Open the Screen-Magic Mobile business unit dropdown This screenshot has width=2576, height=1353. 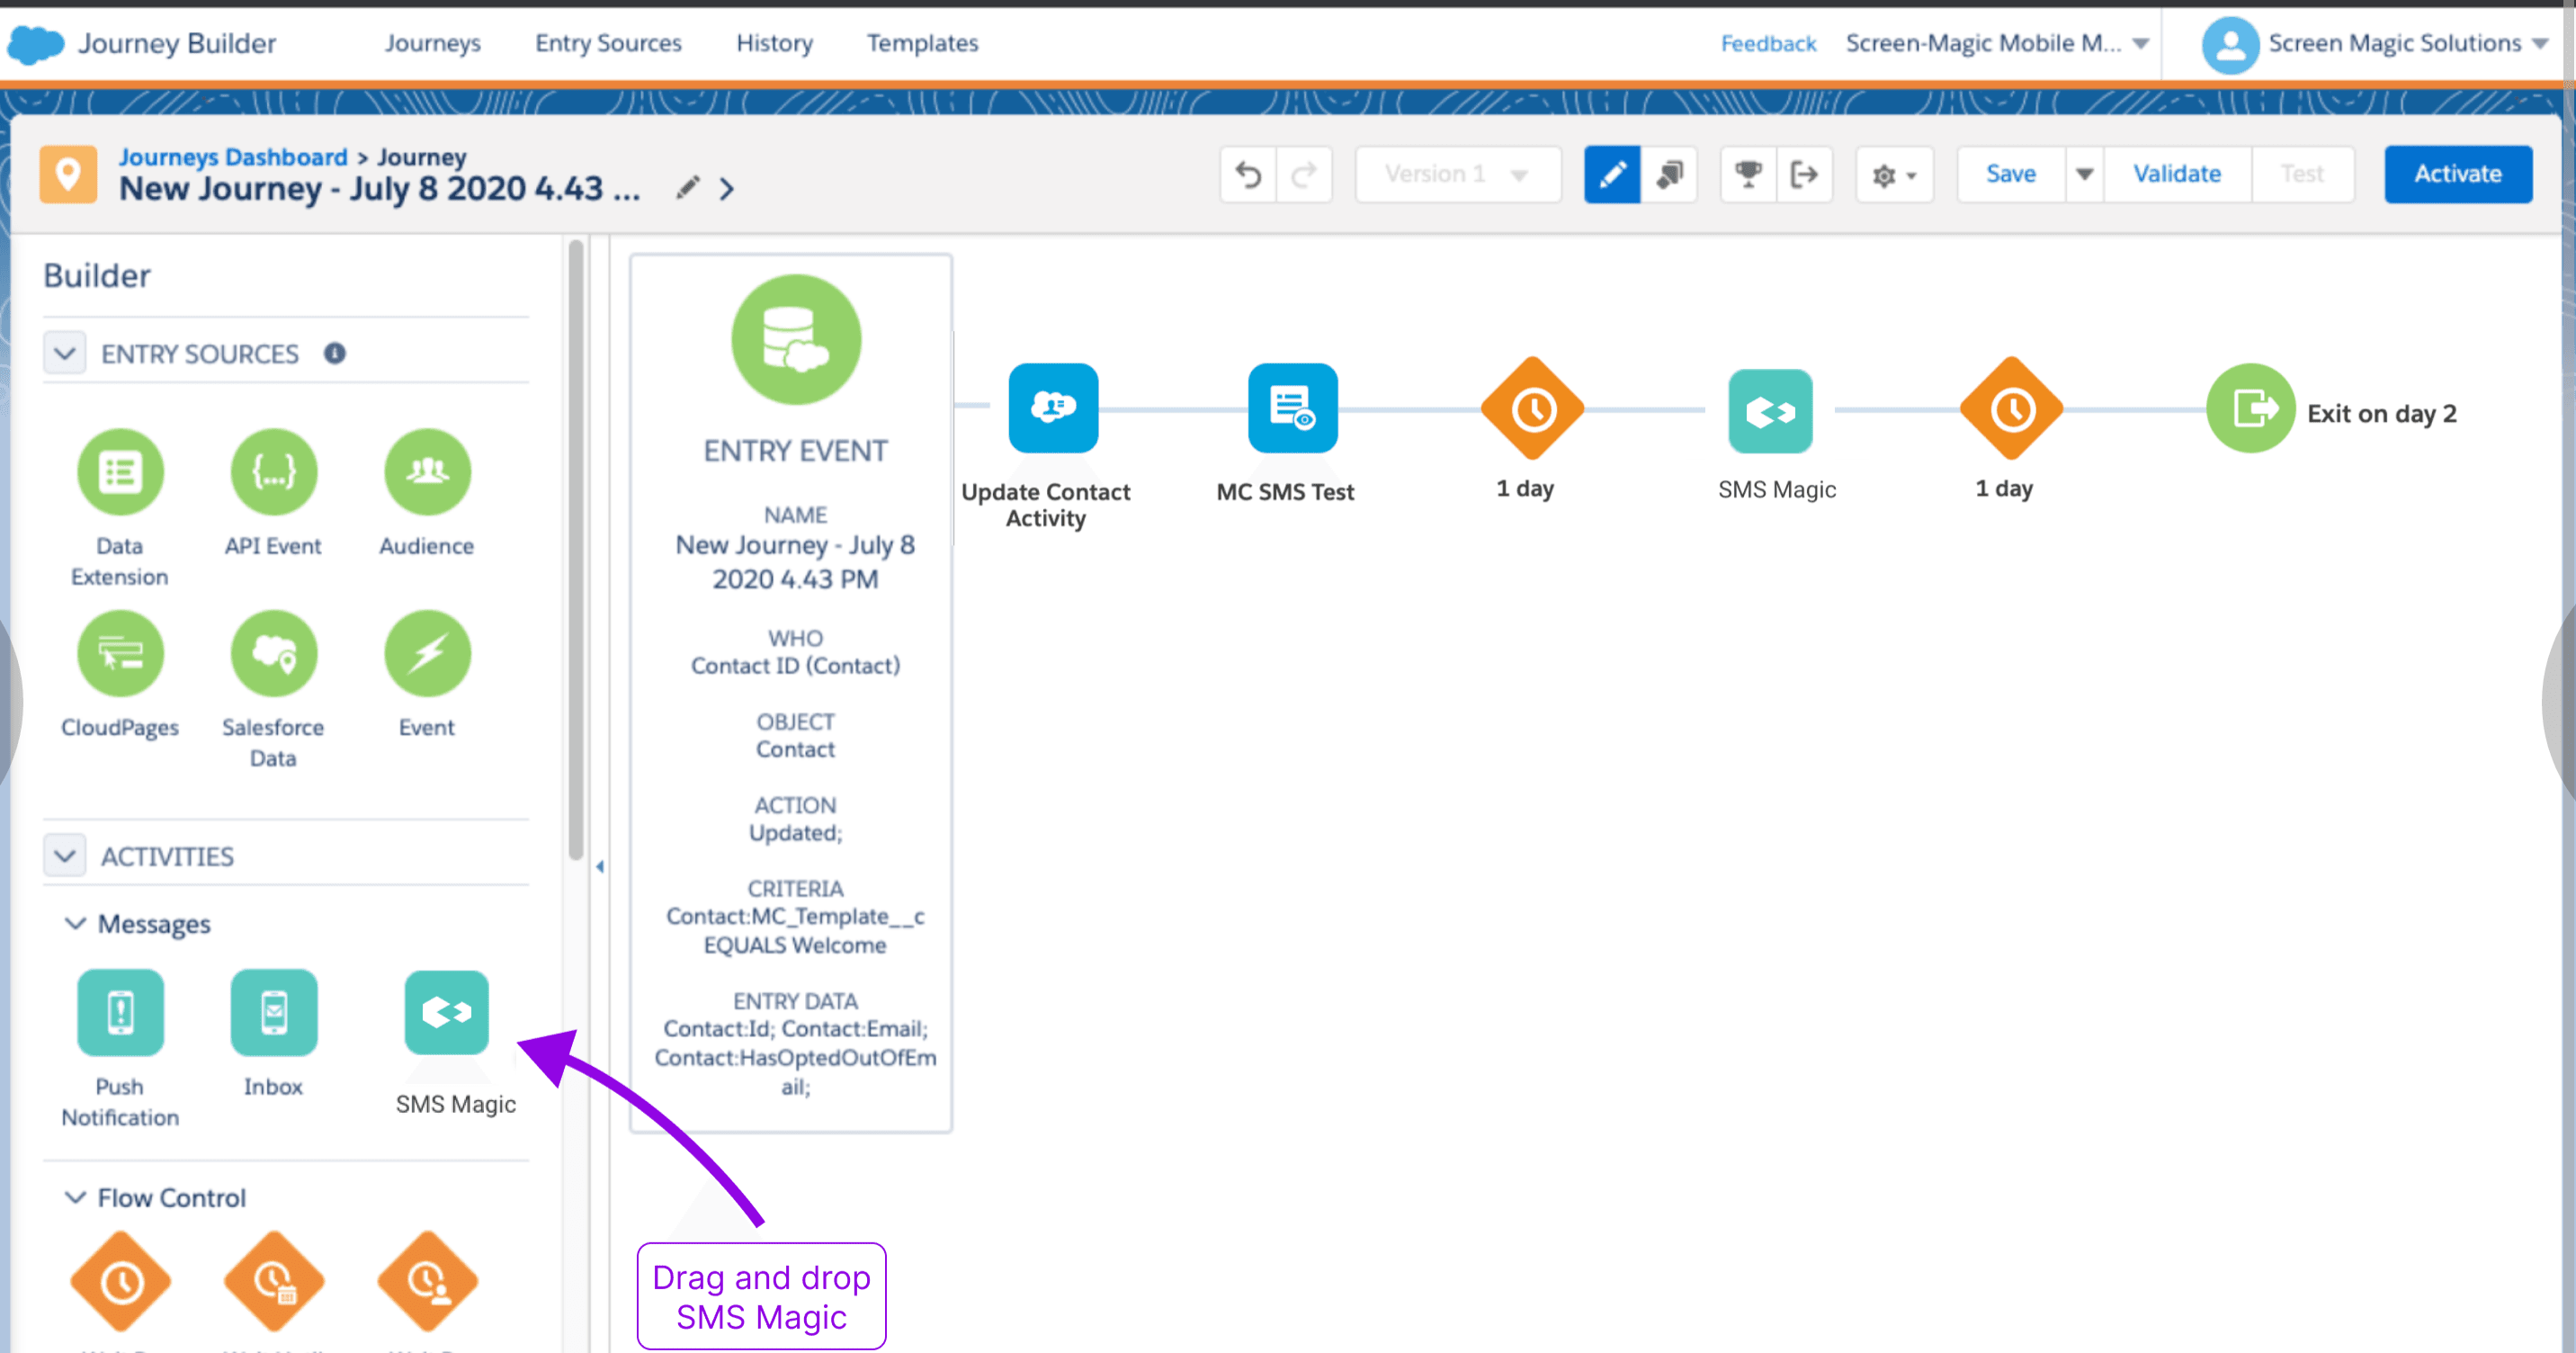point(1997,43)
